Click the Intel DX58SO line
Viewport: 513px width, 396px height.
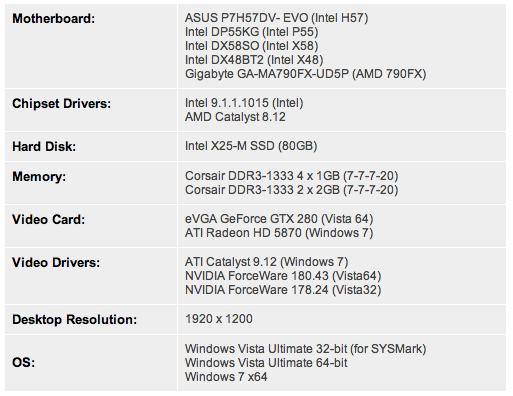click(x=252, y=46)
